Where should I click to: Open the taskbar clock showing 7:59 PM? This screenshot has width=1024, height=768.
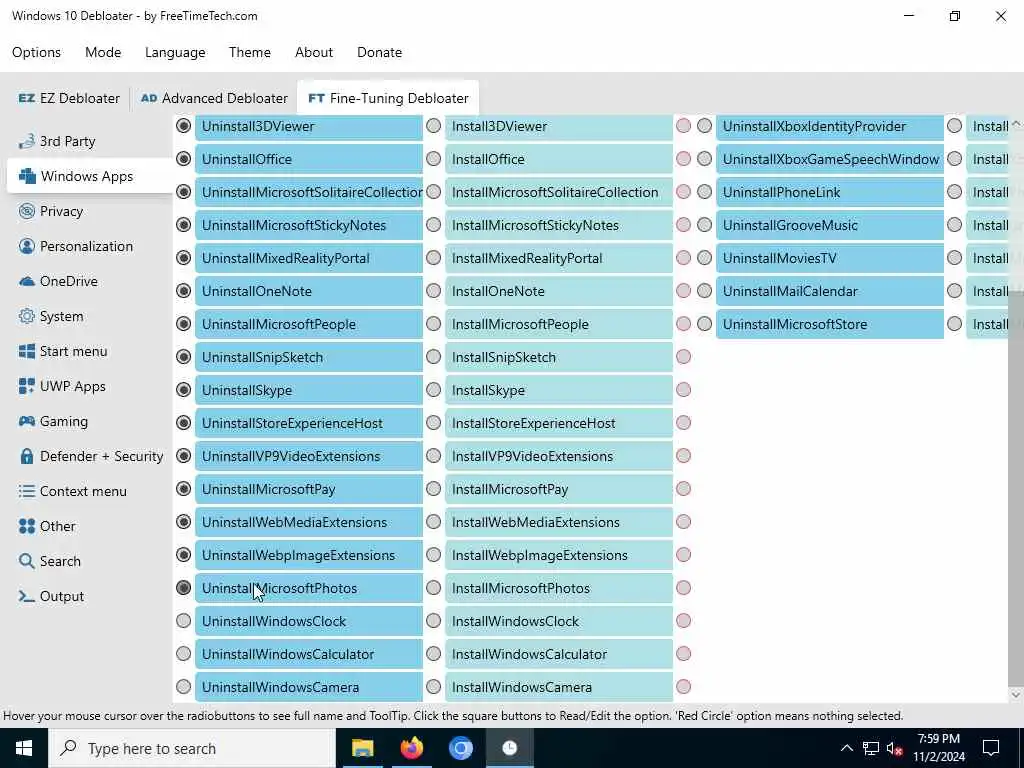938,748
